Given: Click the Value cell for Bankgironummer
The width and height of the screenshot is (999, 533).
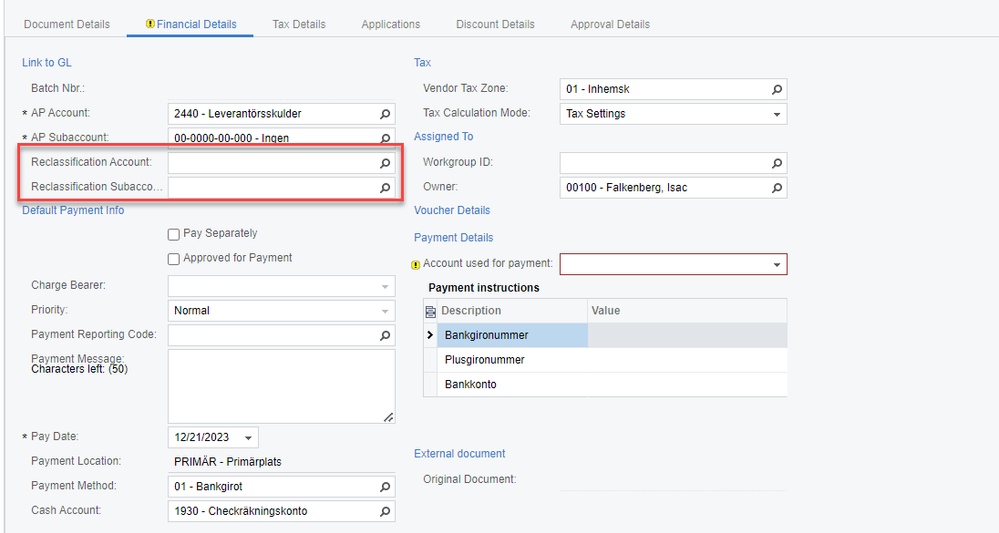Looking at the screenshot, I should (687, 335).
